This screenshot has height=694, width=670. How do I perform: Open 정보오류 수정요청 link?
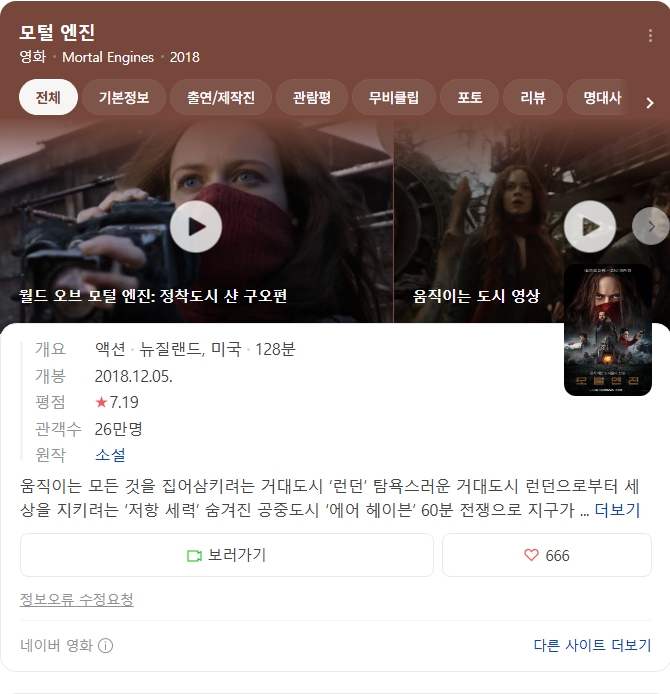[77, 600]
